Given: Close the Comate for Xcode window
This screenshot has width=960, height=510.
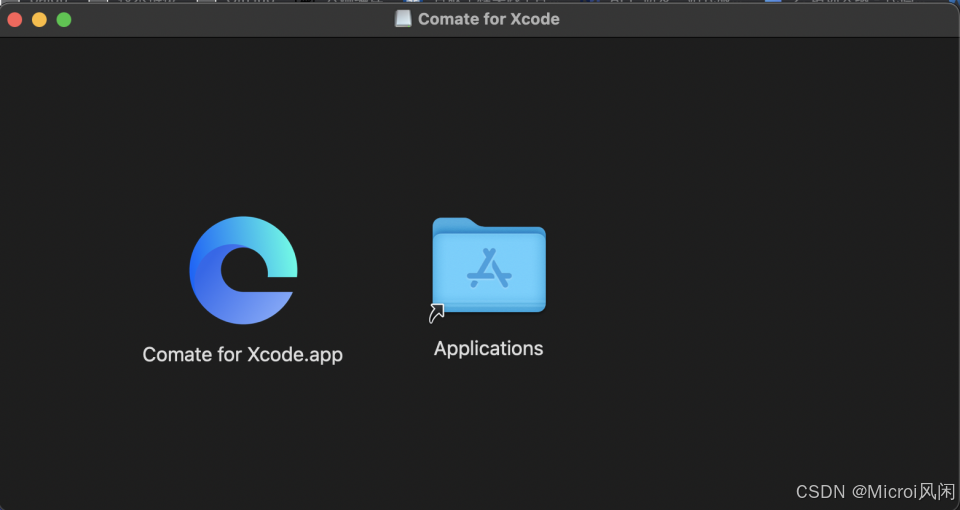Looking at the screenshot, I should [x=15, y=20].
